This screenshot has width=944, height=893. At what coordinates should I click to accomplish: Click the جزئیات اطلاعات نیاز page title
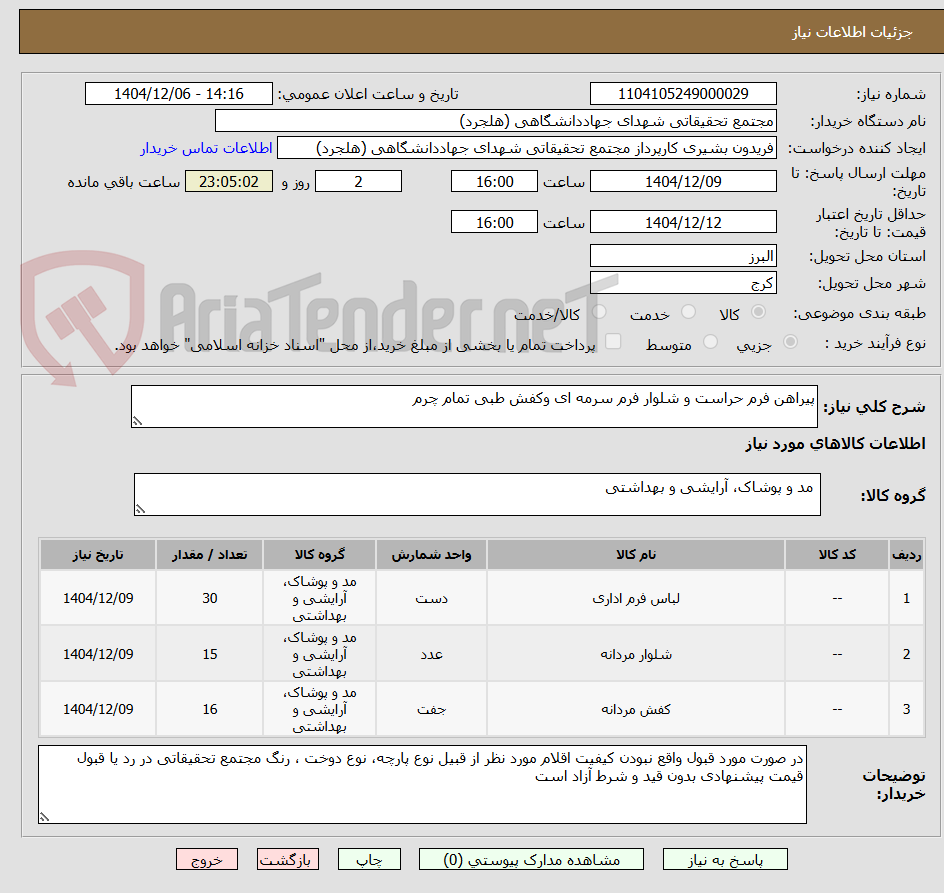[x=852, y=32]
